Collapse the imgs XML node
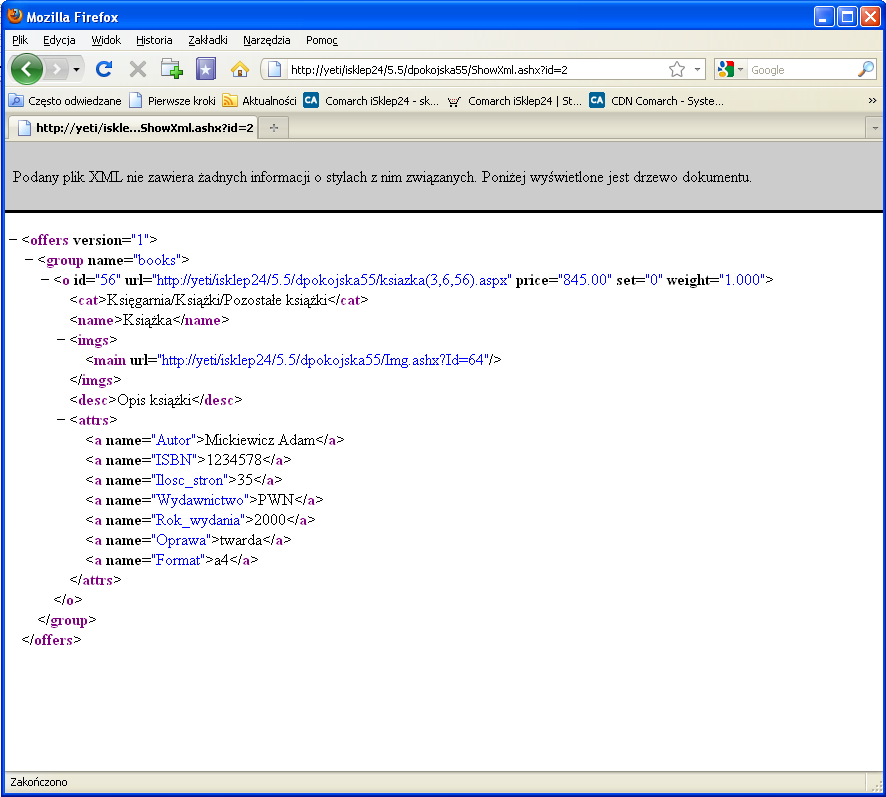This screenshot has width=886, height=797. pos(61,340)
